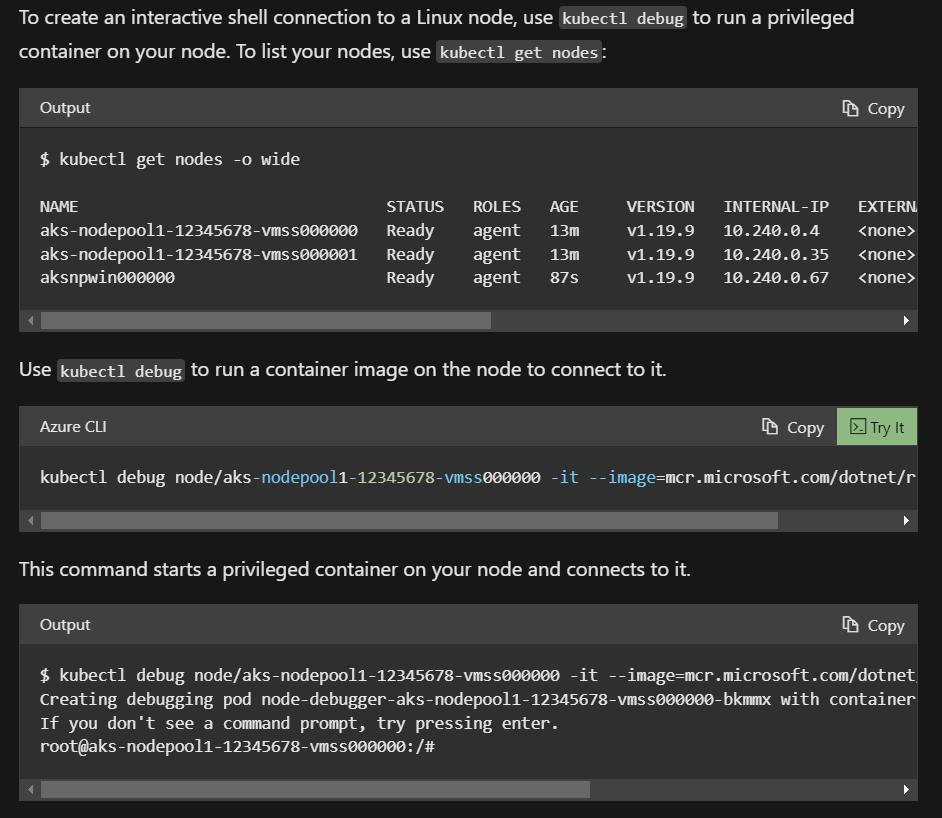Image resolution: width=942 pixels, height=818 pixels.
Task: Click the 'If you don't see a command prompt' line
Action: [299, 723]
